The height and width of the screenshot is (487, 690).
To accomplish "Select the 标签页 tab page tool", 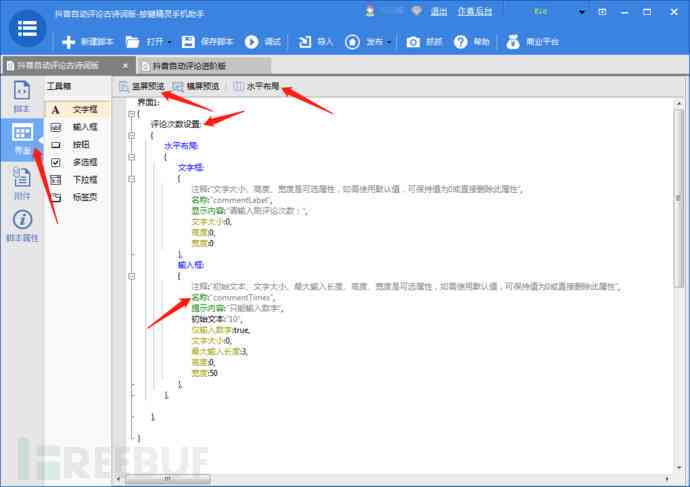I will pos(77,198).
